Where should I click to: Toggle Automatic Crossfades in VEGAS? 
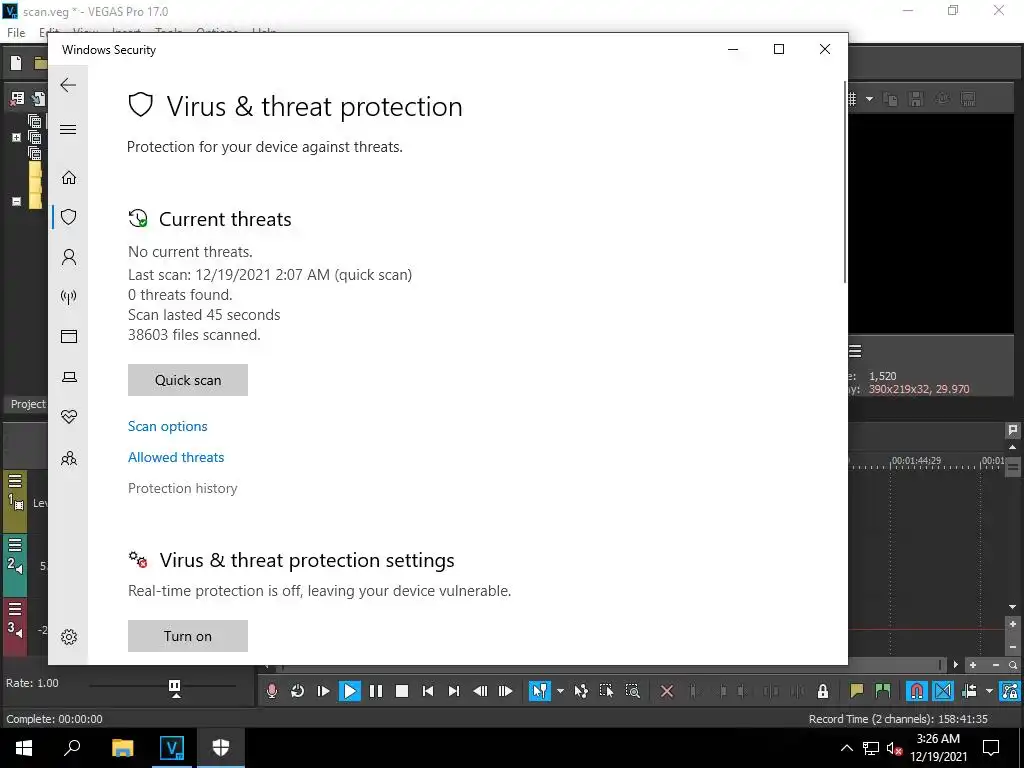pos(942,691)
